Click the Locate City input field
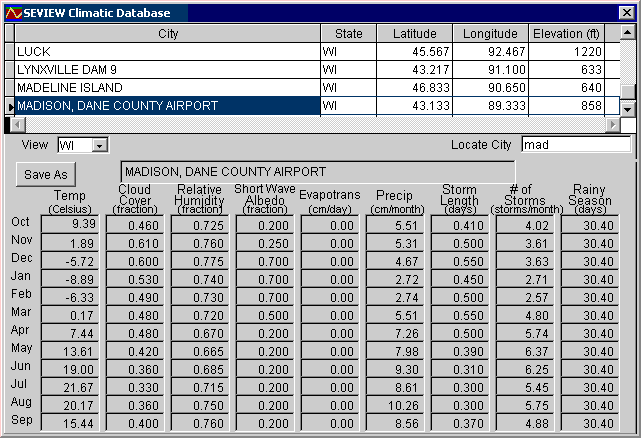Viewport: 641px width, 438px height. click(x=576, y=145)
